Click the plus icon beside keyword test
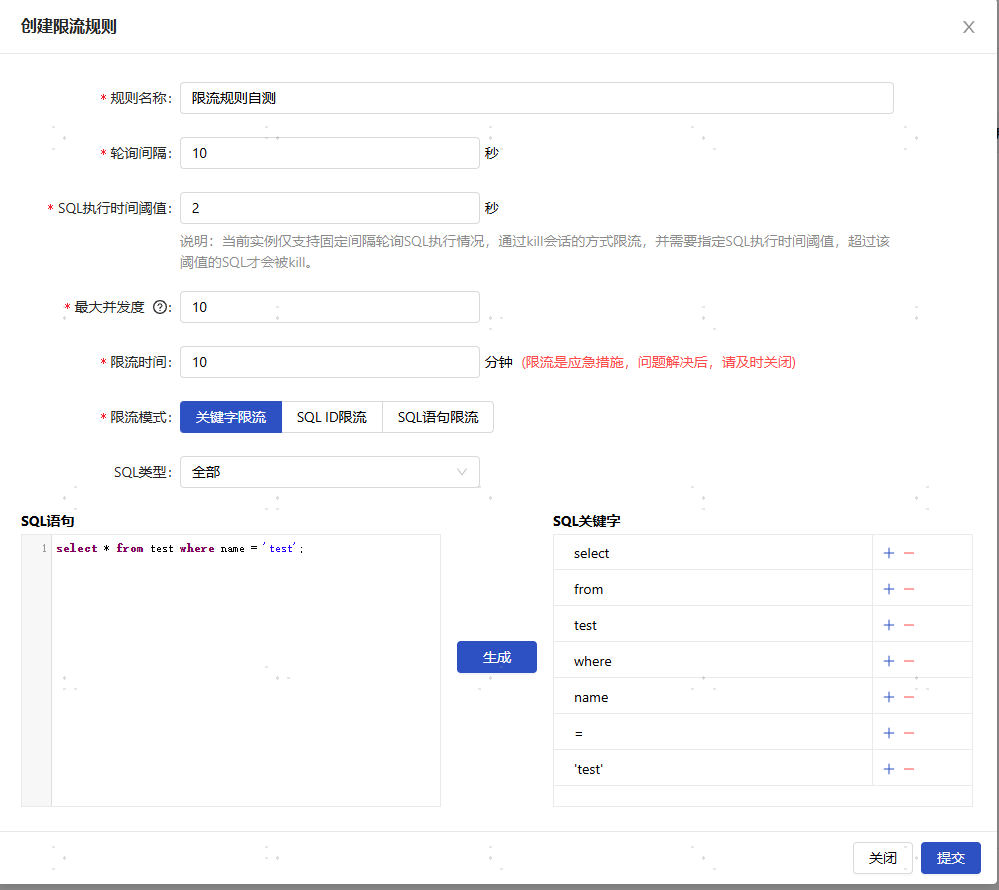Screen dimensions: 999x890 (x=889, y=625)
